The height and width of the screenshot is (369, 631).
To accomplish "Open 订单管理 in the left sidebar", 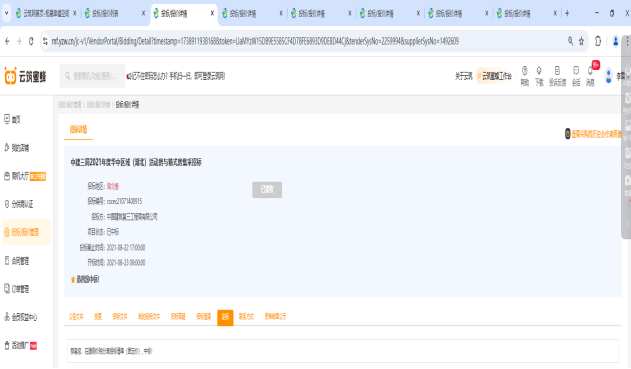I will [16, 289].
